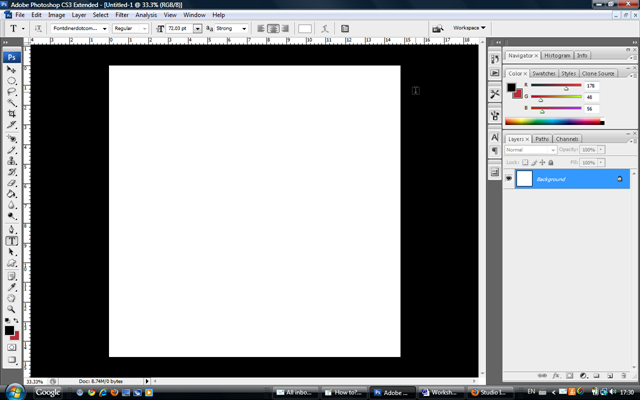The width and height of the screenshot is (640, 400).
Task: Set left text alignment
Action: [x=261, y=29]
